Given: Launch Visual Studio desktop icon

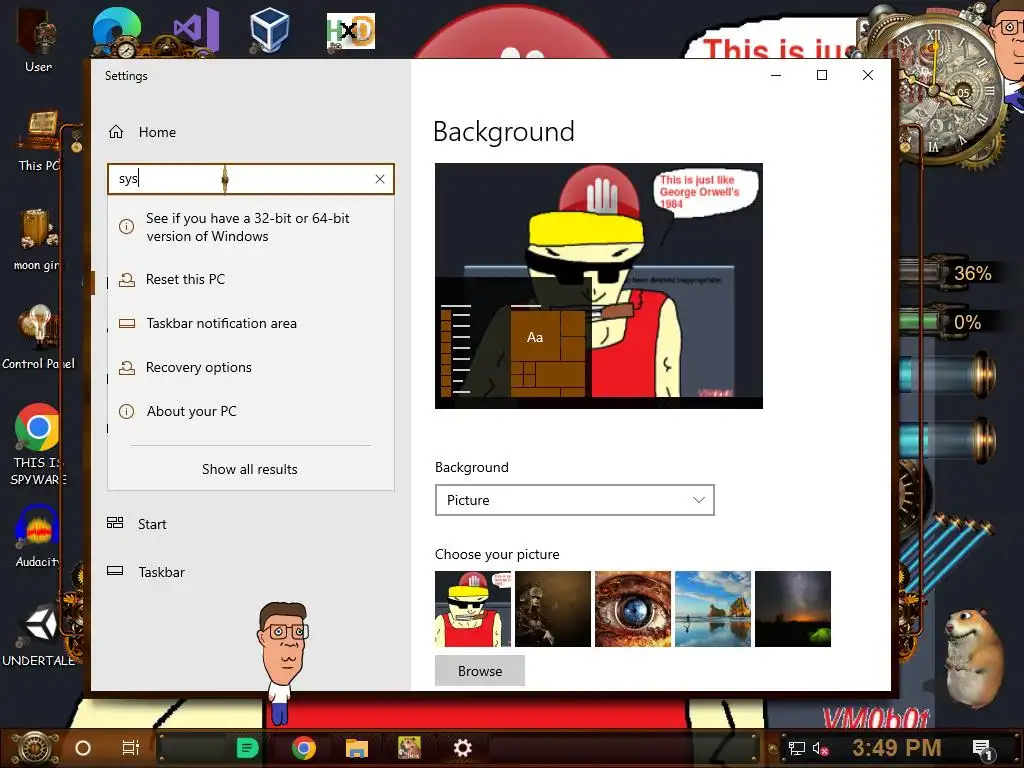Looking at the screenshot, I should [x=196, y=30].
